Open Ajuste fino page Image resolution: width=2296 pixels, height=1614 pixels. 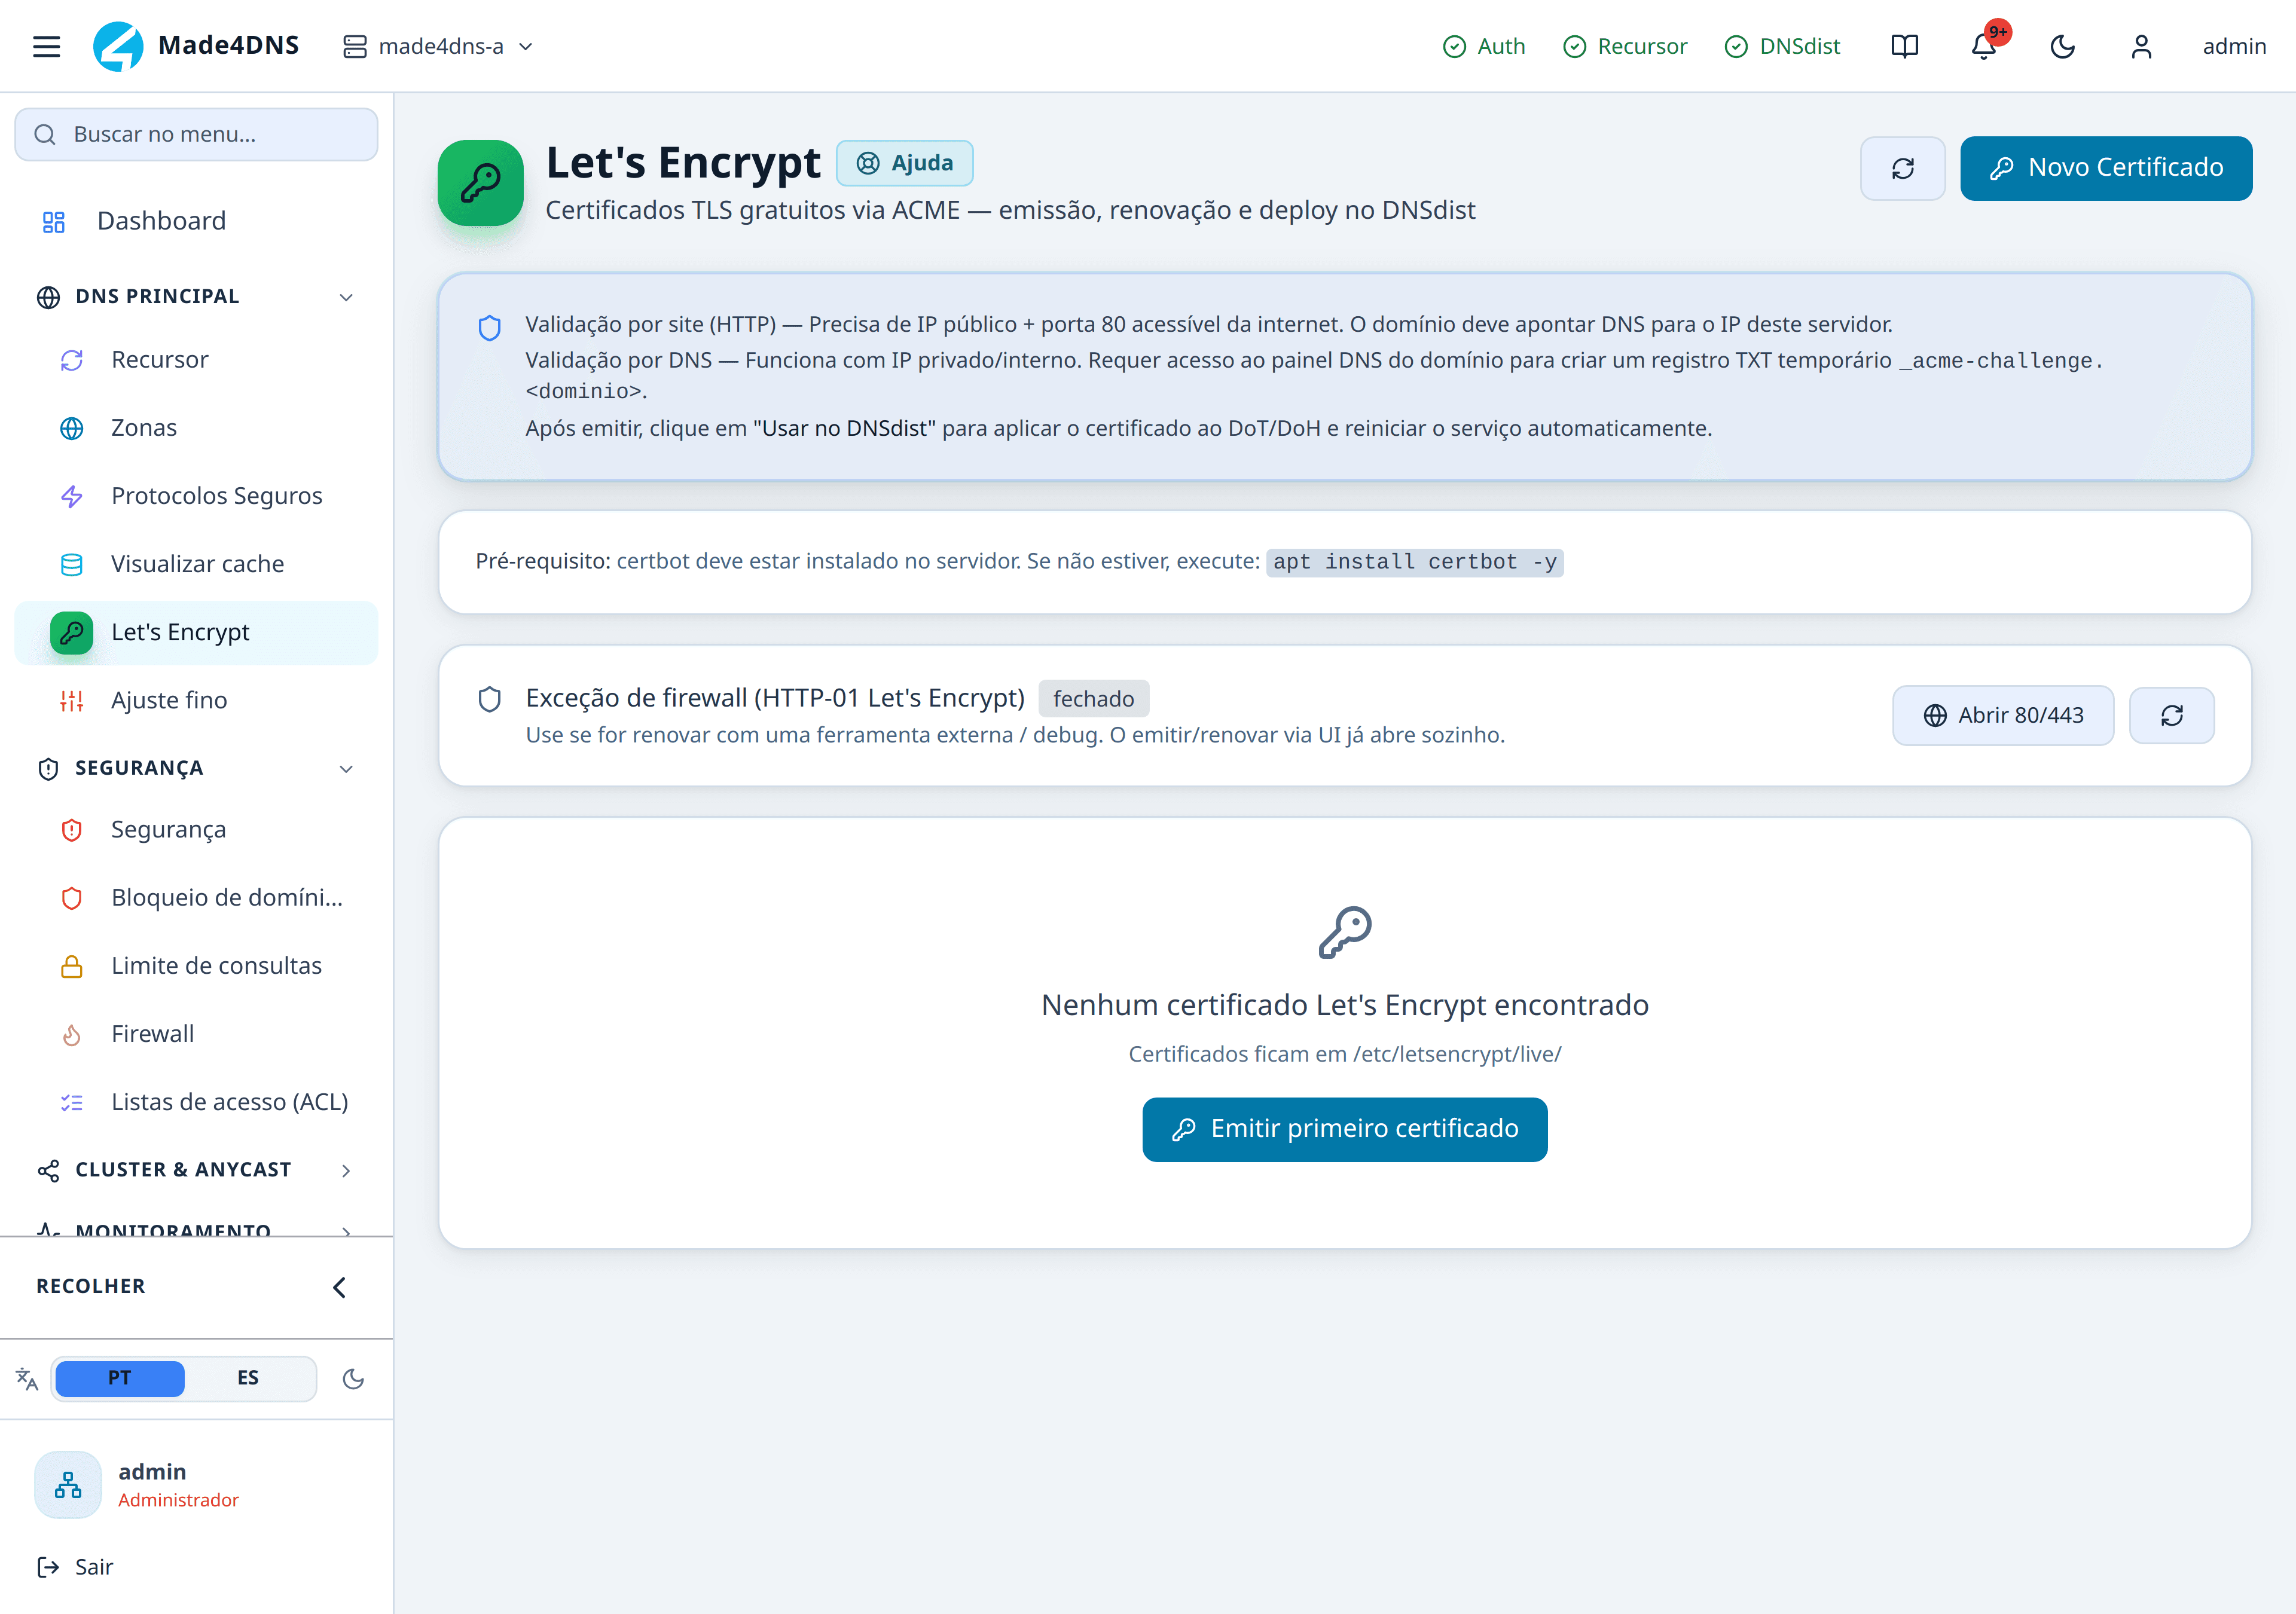(x=196, y=701)
